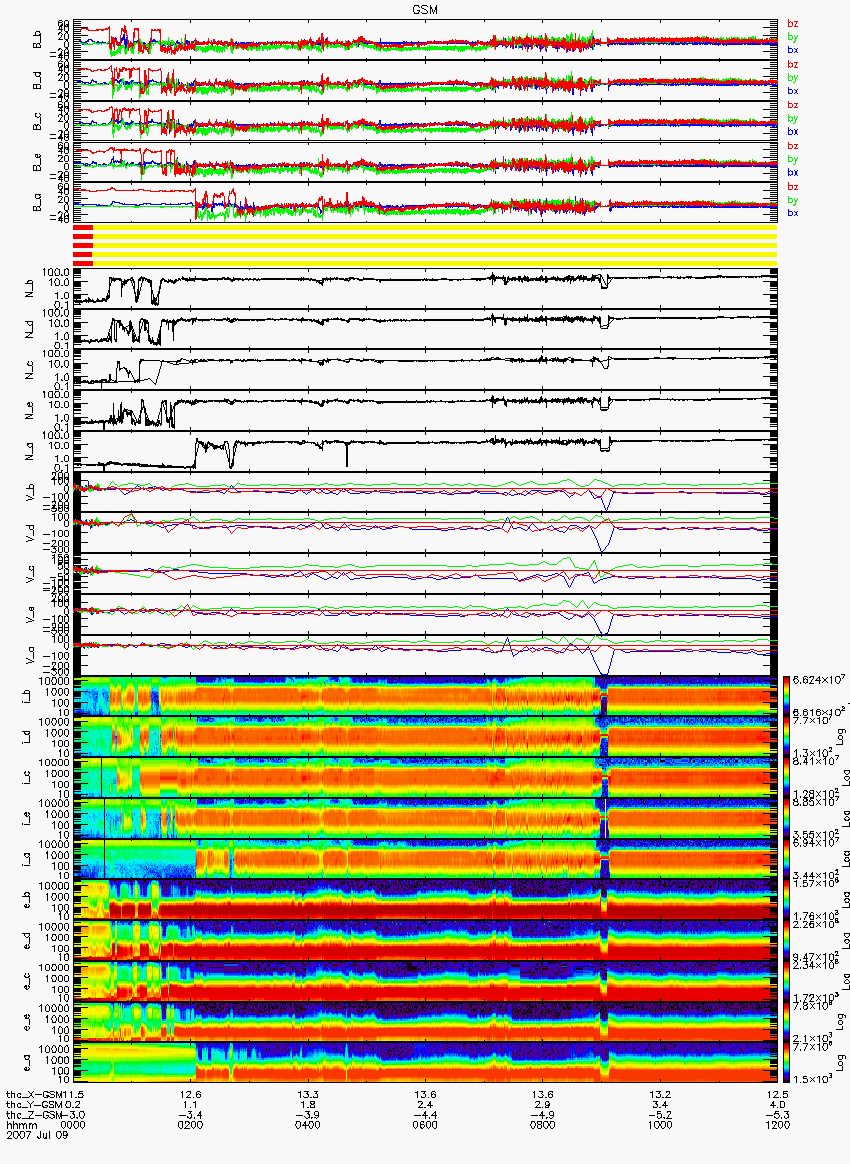Click the by legend beside the B_b panel
850x1164 pixels.
792,36
